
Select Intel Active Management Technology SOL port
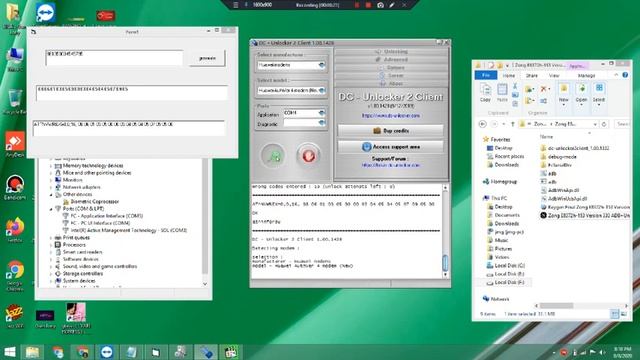point(129,230)
